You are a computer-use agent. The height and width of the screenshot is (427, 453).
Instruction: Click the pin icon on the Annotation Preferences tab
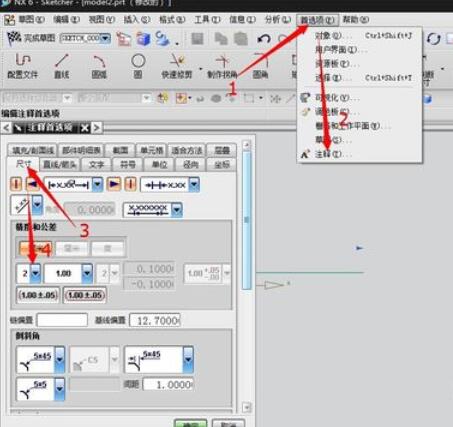click(18, 128)
